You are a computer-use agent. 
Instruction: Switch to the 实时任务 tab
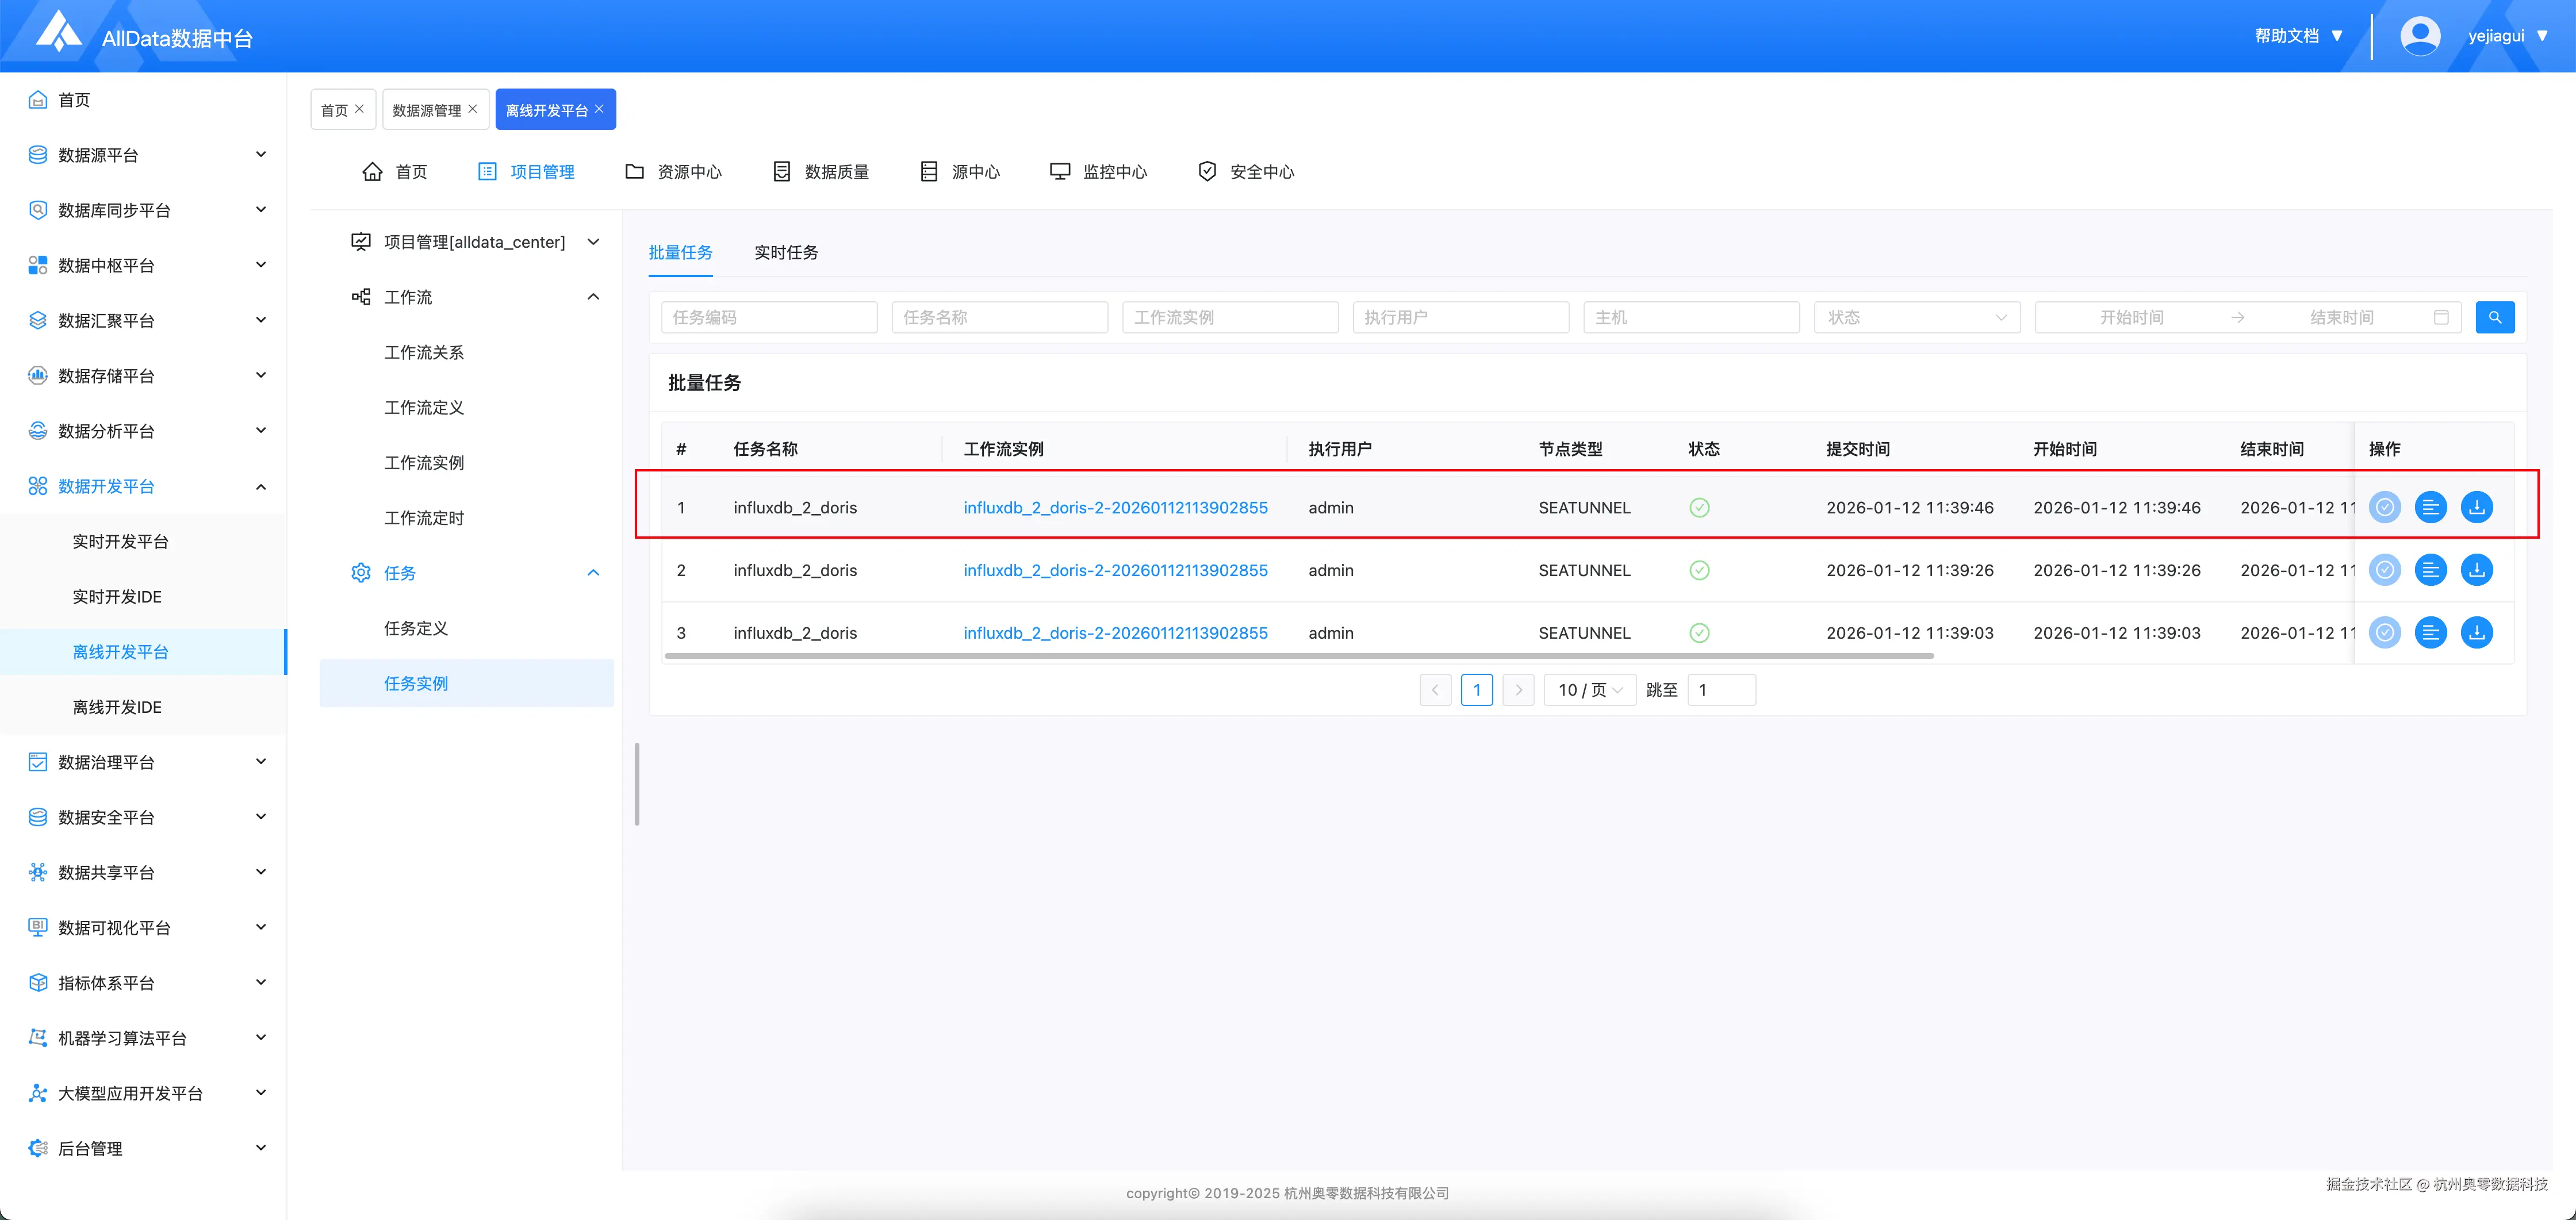click(x=785, y=253)
